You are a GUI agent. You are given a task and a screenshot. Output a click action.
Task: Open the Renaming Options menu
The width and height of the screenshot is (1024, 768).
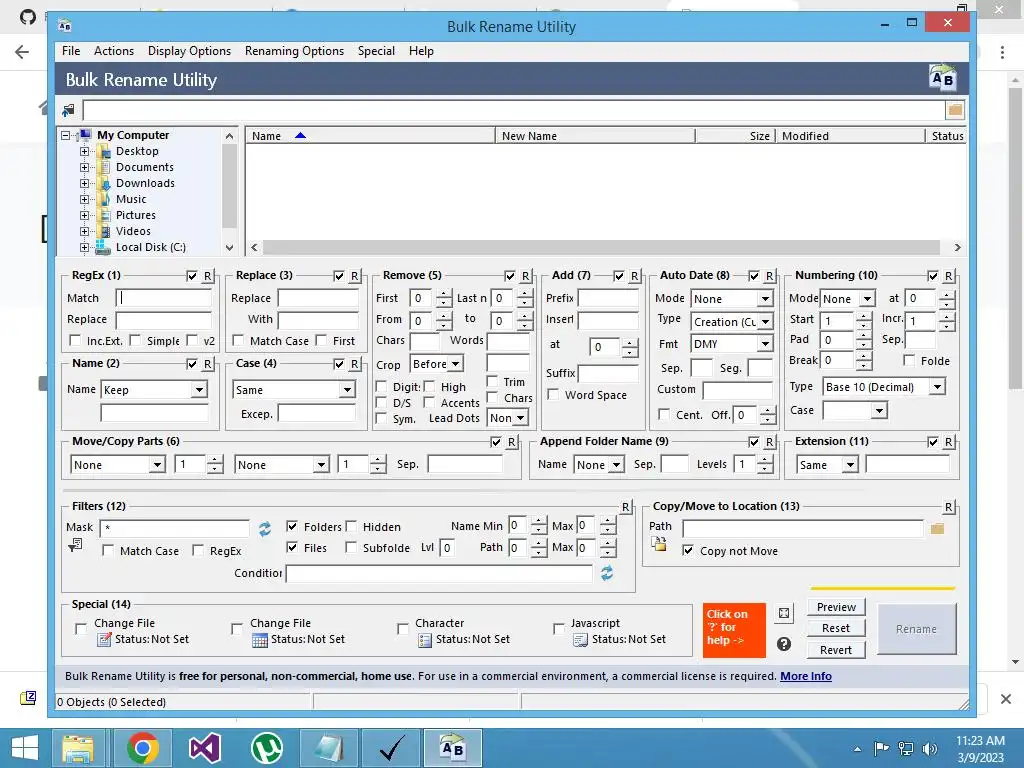coord(294,51)
